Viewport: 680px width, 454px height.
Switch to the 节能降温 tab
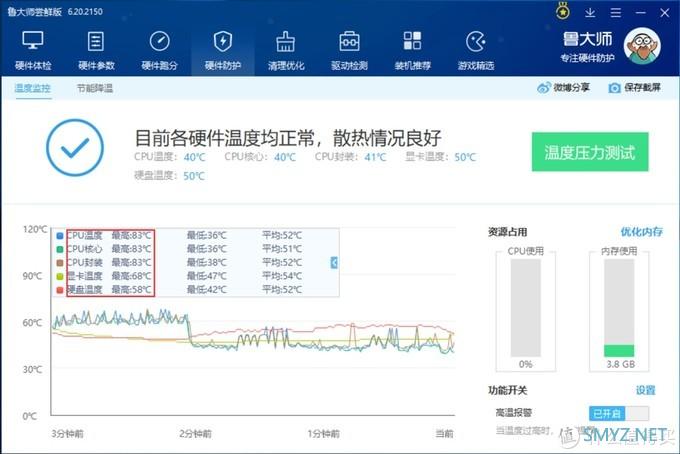[x=95, y=88]
